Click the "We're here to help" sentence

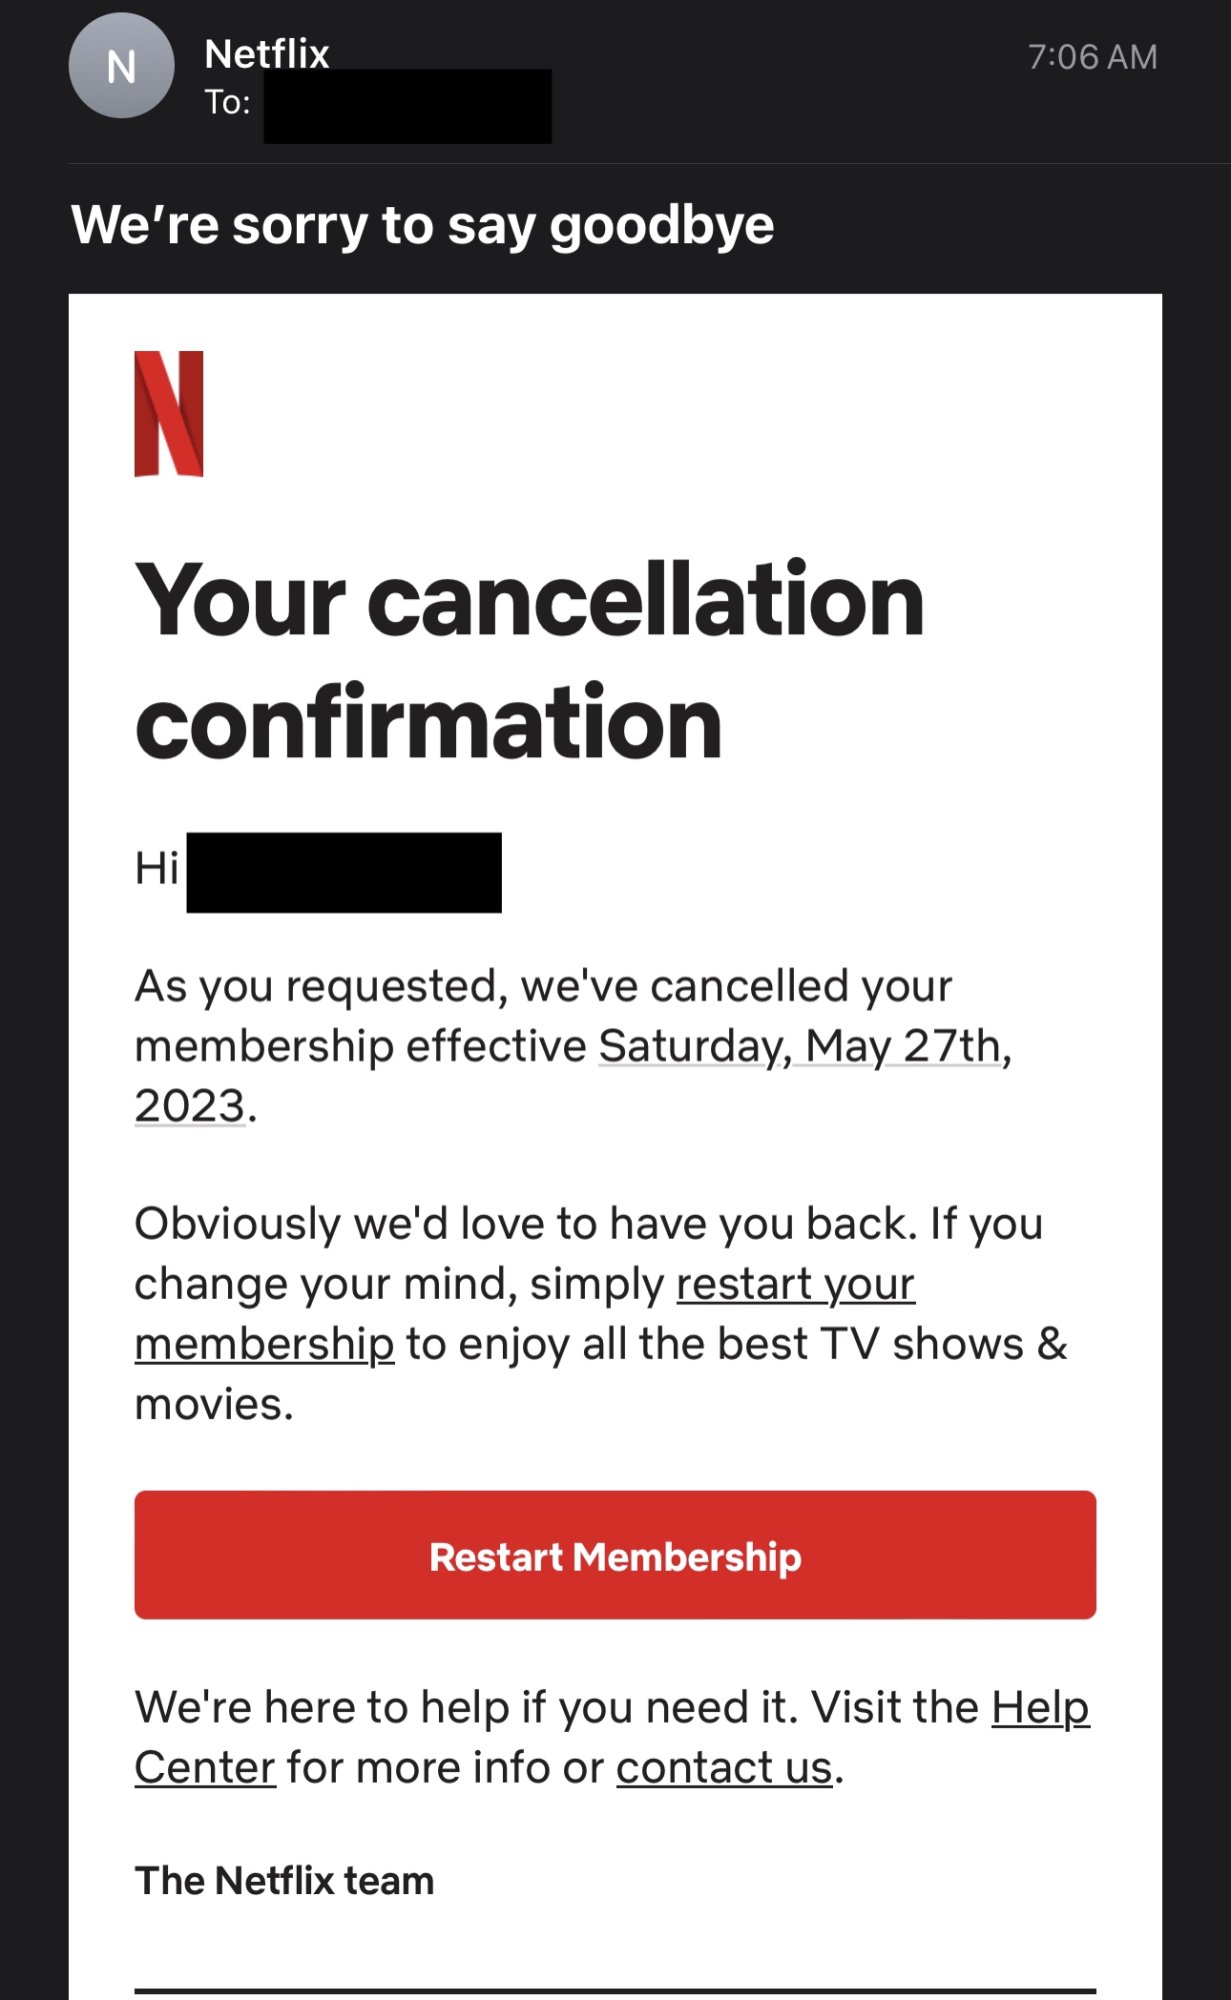click(612, 1737)
